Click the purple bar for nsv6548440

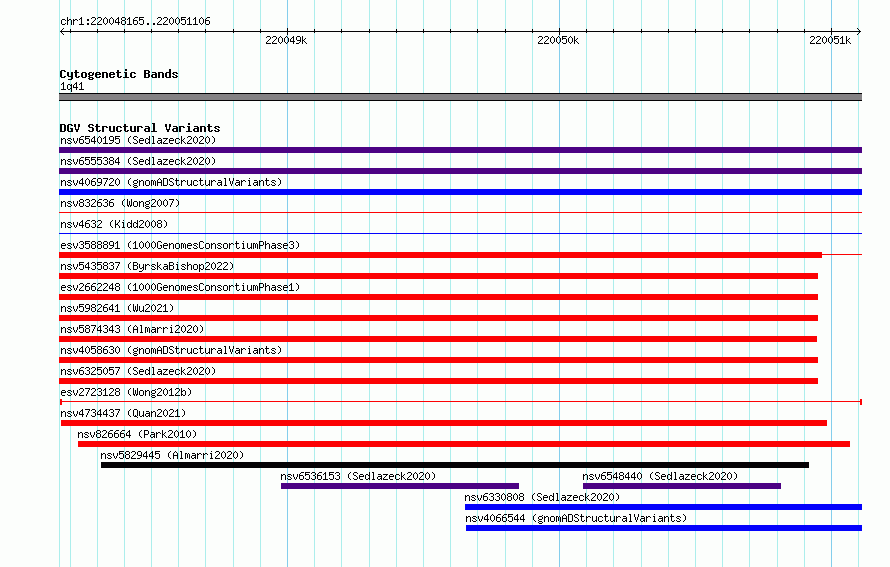click(682, 486)
